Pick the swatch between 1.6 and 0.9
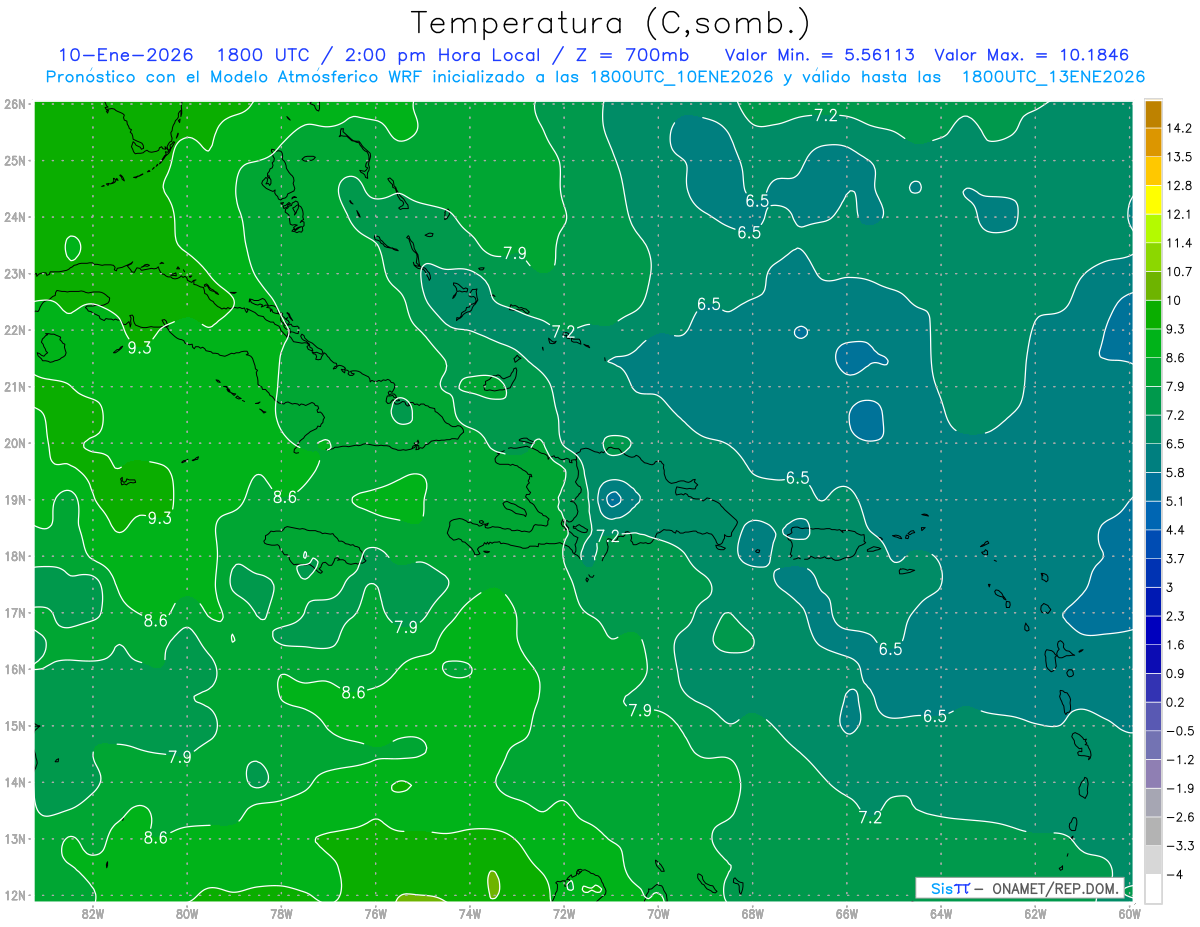This screenshot has width=1200, height=927. click(x=1153, y=659)
